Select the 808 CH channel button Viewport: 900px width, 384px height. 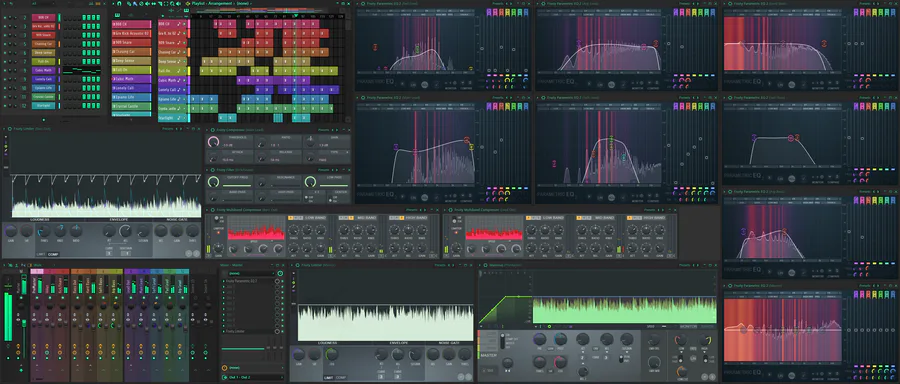[43, 17]
